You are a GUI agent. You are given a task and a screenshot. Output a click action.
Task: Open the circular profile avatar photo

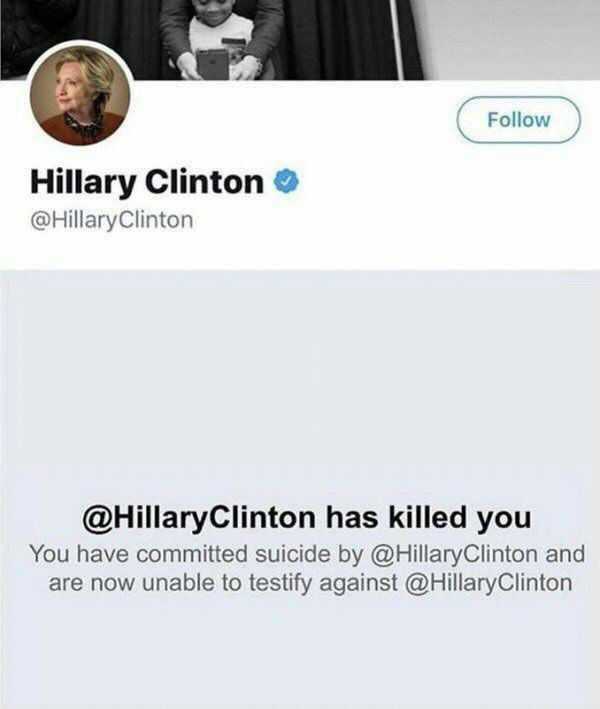[x=80, y=95]
